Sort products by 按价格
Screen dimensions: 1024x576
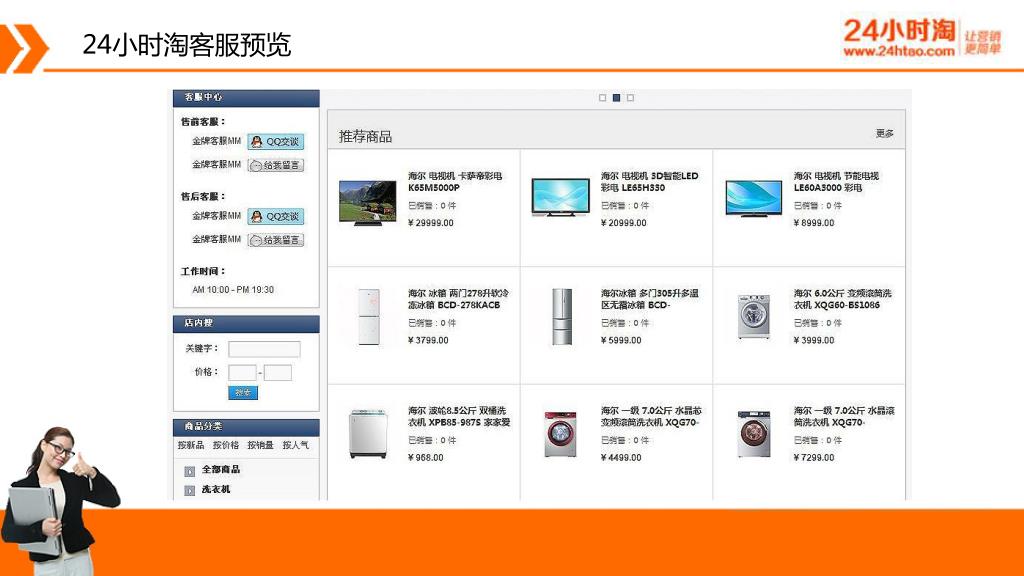(x=226, y=445)
